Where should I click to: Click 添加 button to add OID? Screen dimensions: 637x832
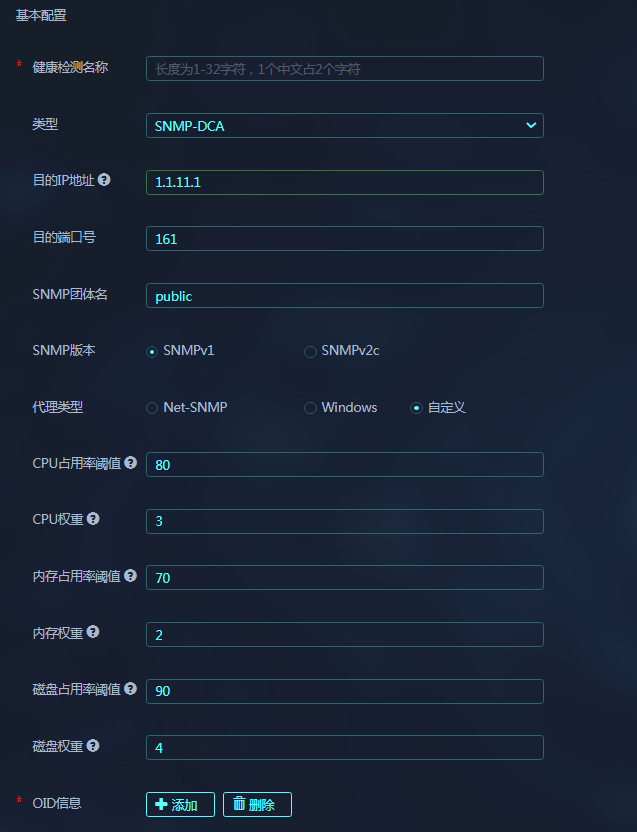180,805
